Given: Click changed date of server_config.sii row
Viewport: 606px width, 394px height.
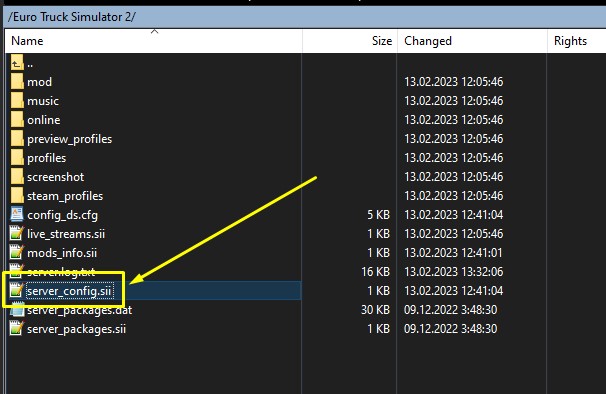Looking at the screenshot, I should tap(454, 290).
